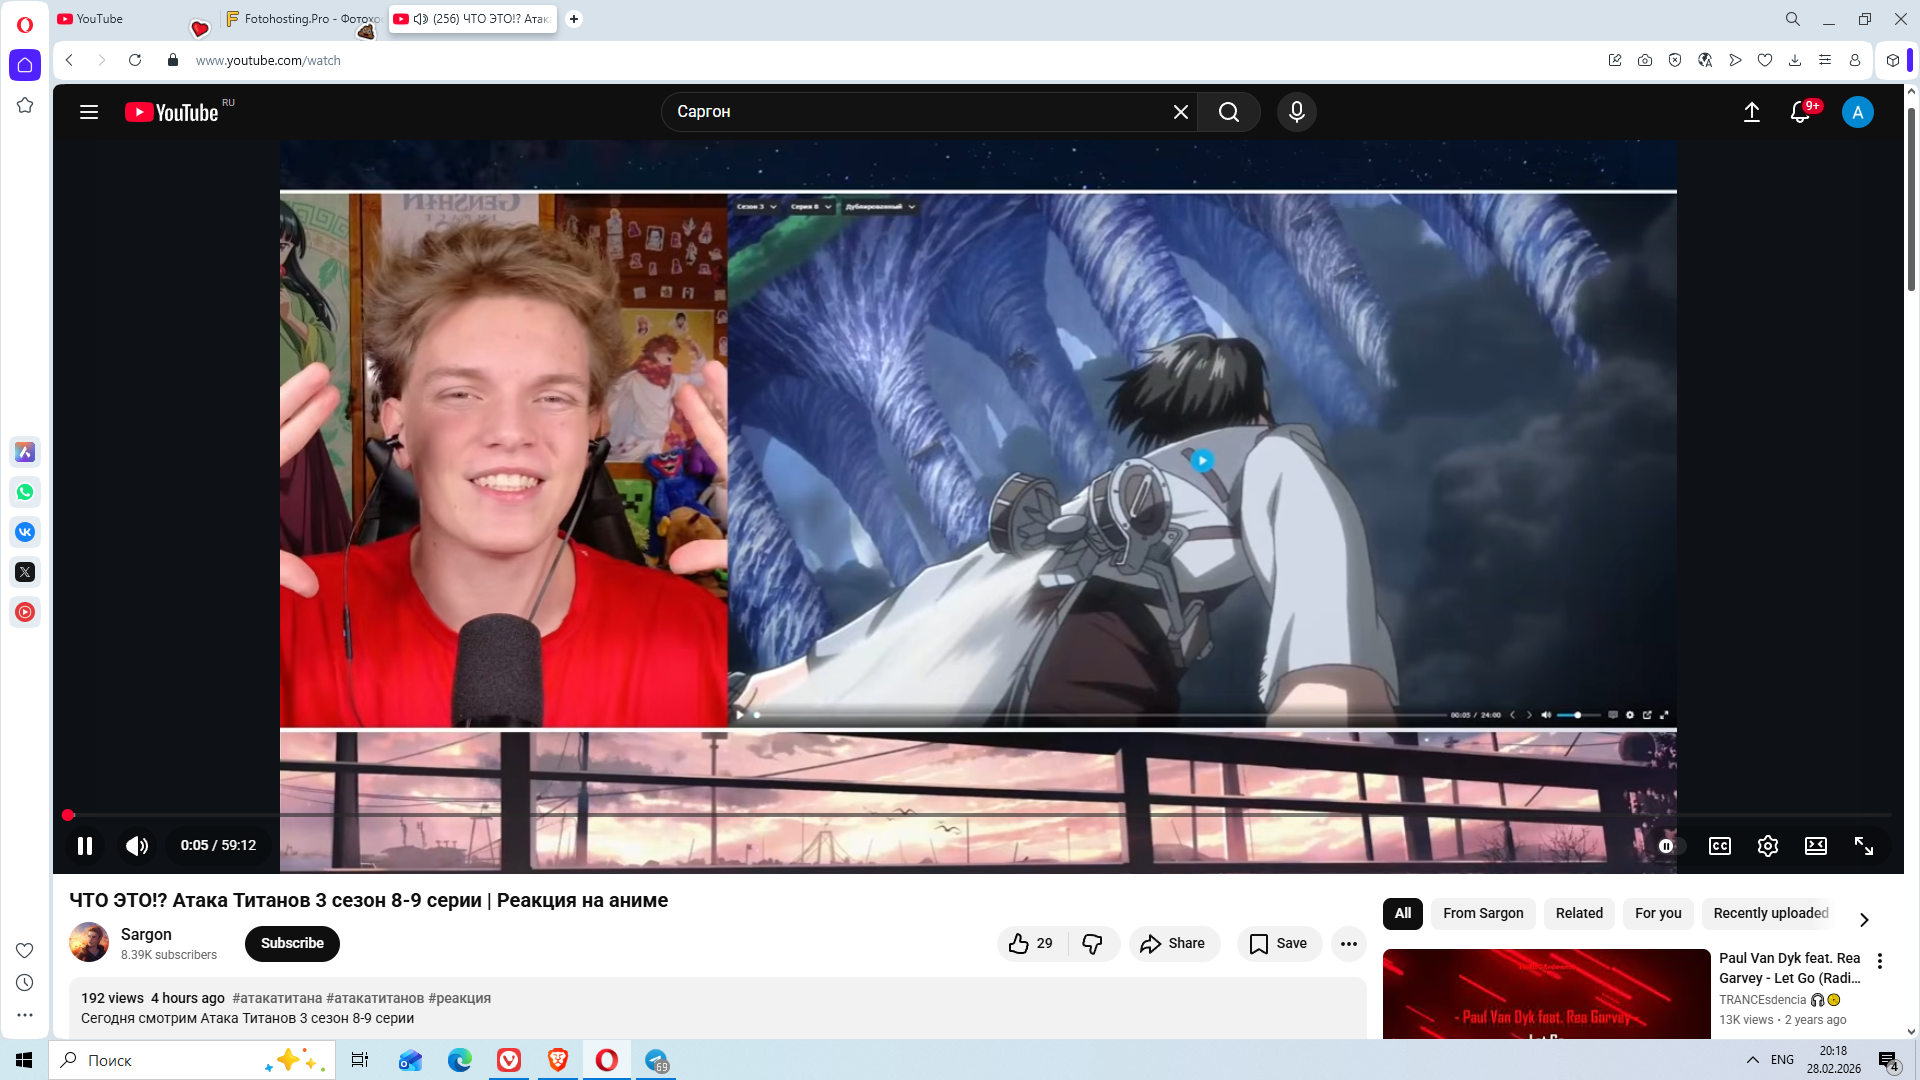The height and width of the screenshot is (1080, 1920).
Task: Enter fullscreen mode on the video
Action: coord(1863,846)
